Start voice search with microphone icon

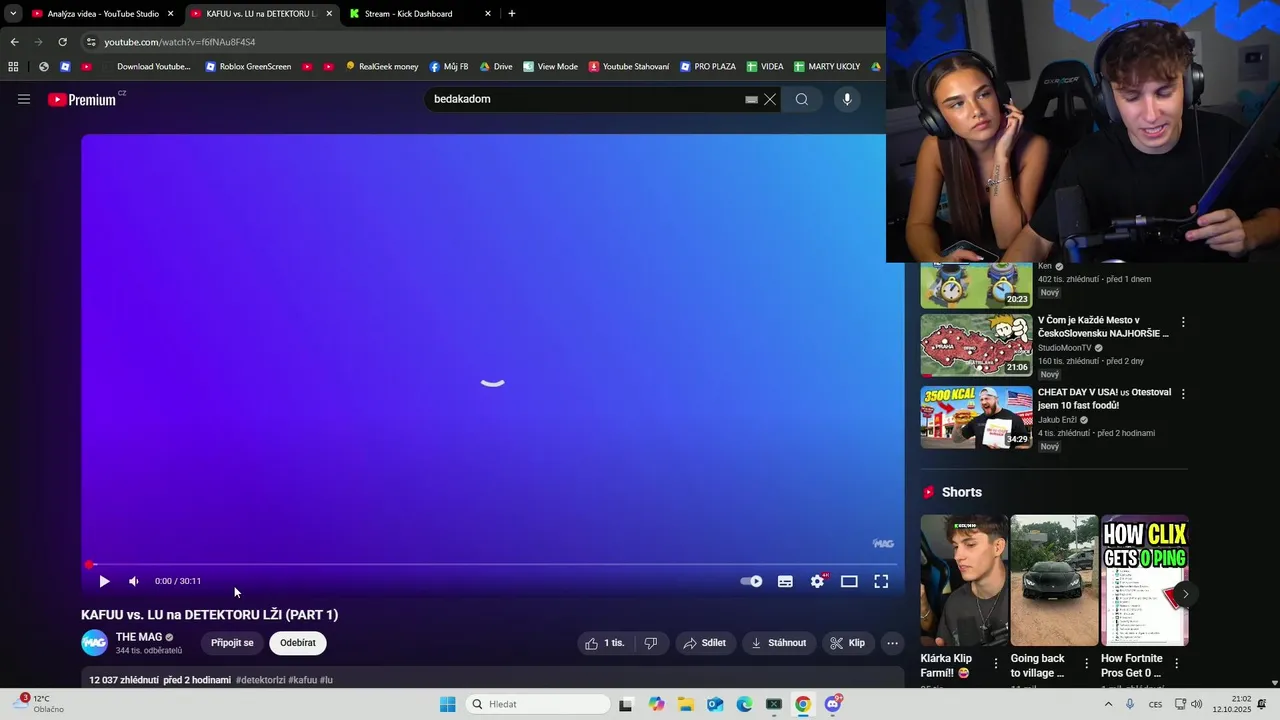[x=847, y=99]
